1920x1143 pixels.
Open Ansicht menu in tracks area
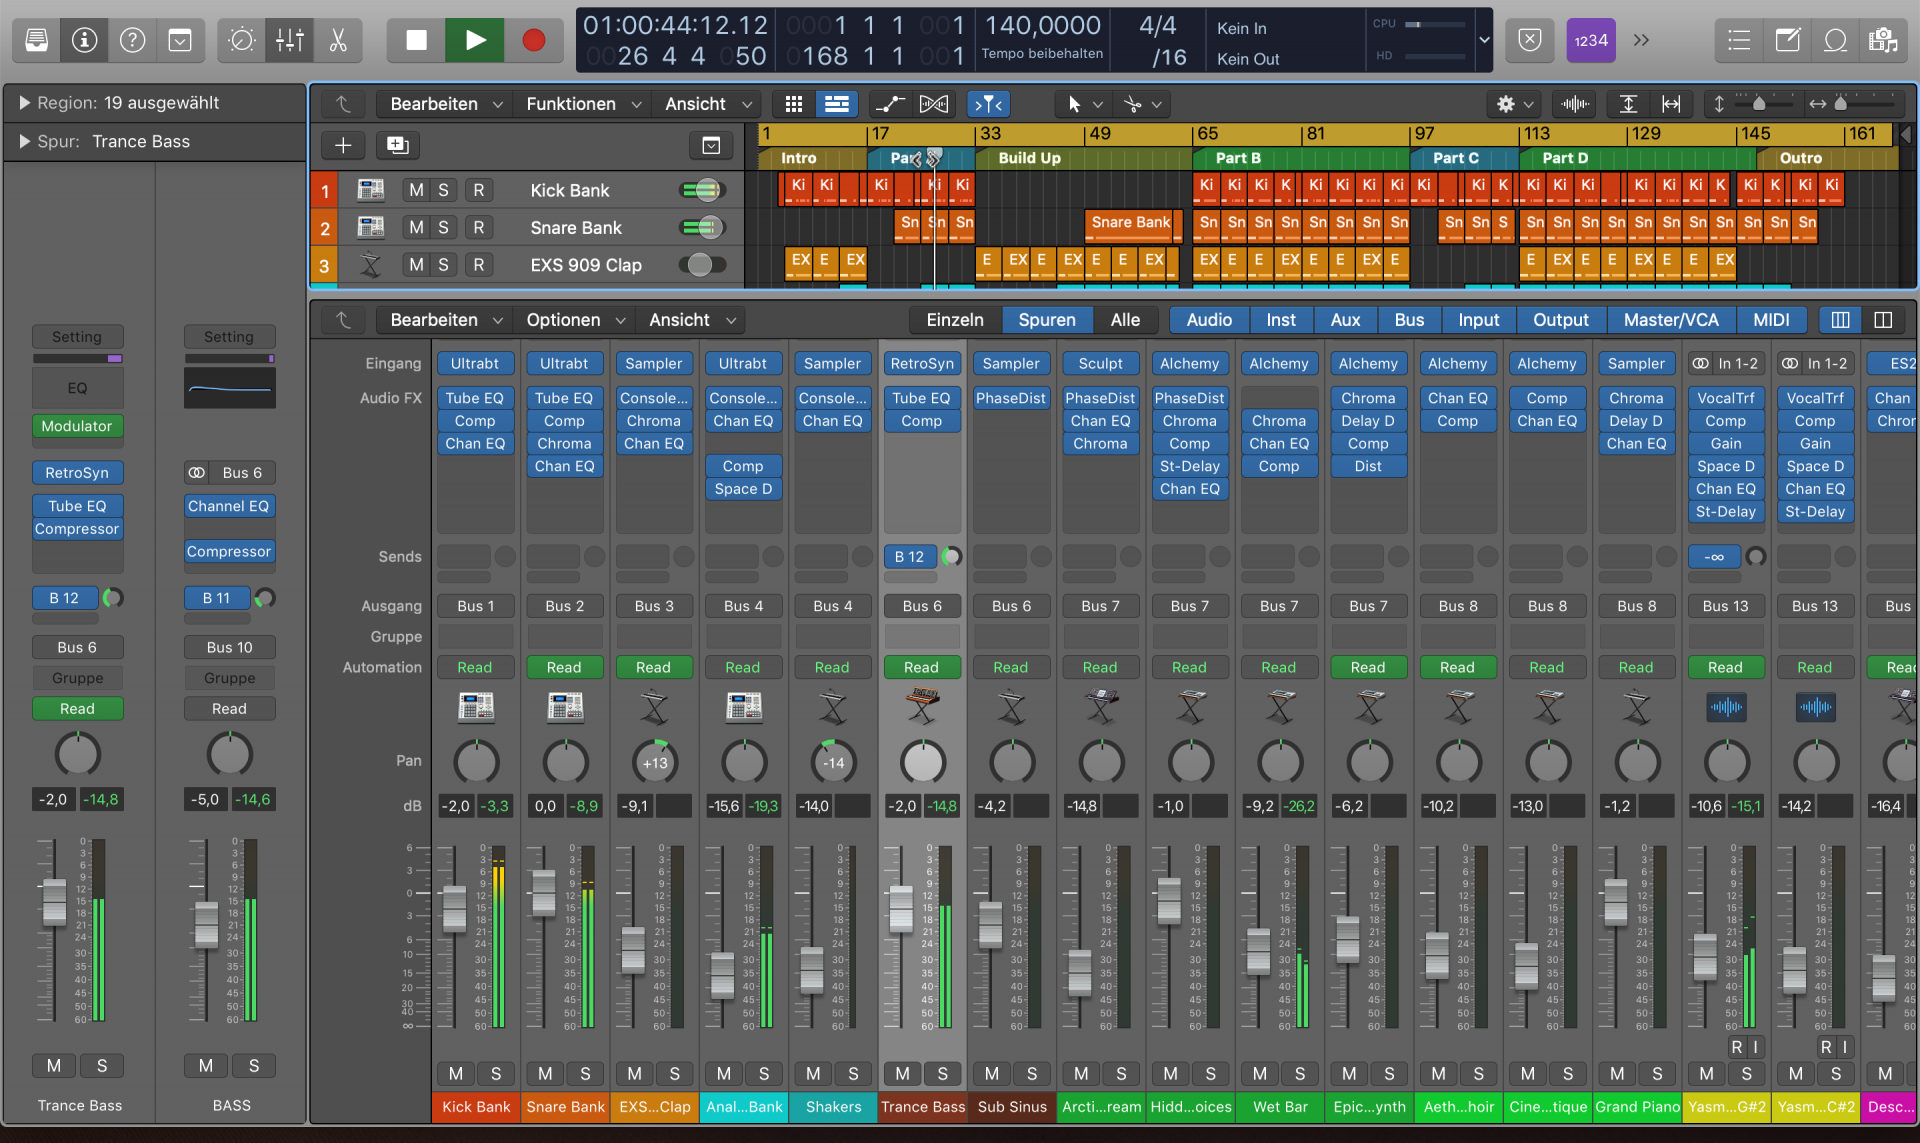(707, 104)
